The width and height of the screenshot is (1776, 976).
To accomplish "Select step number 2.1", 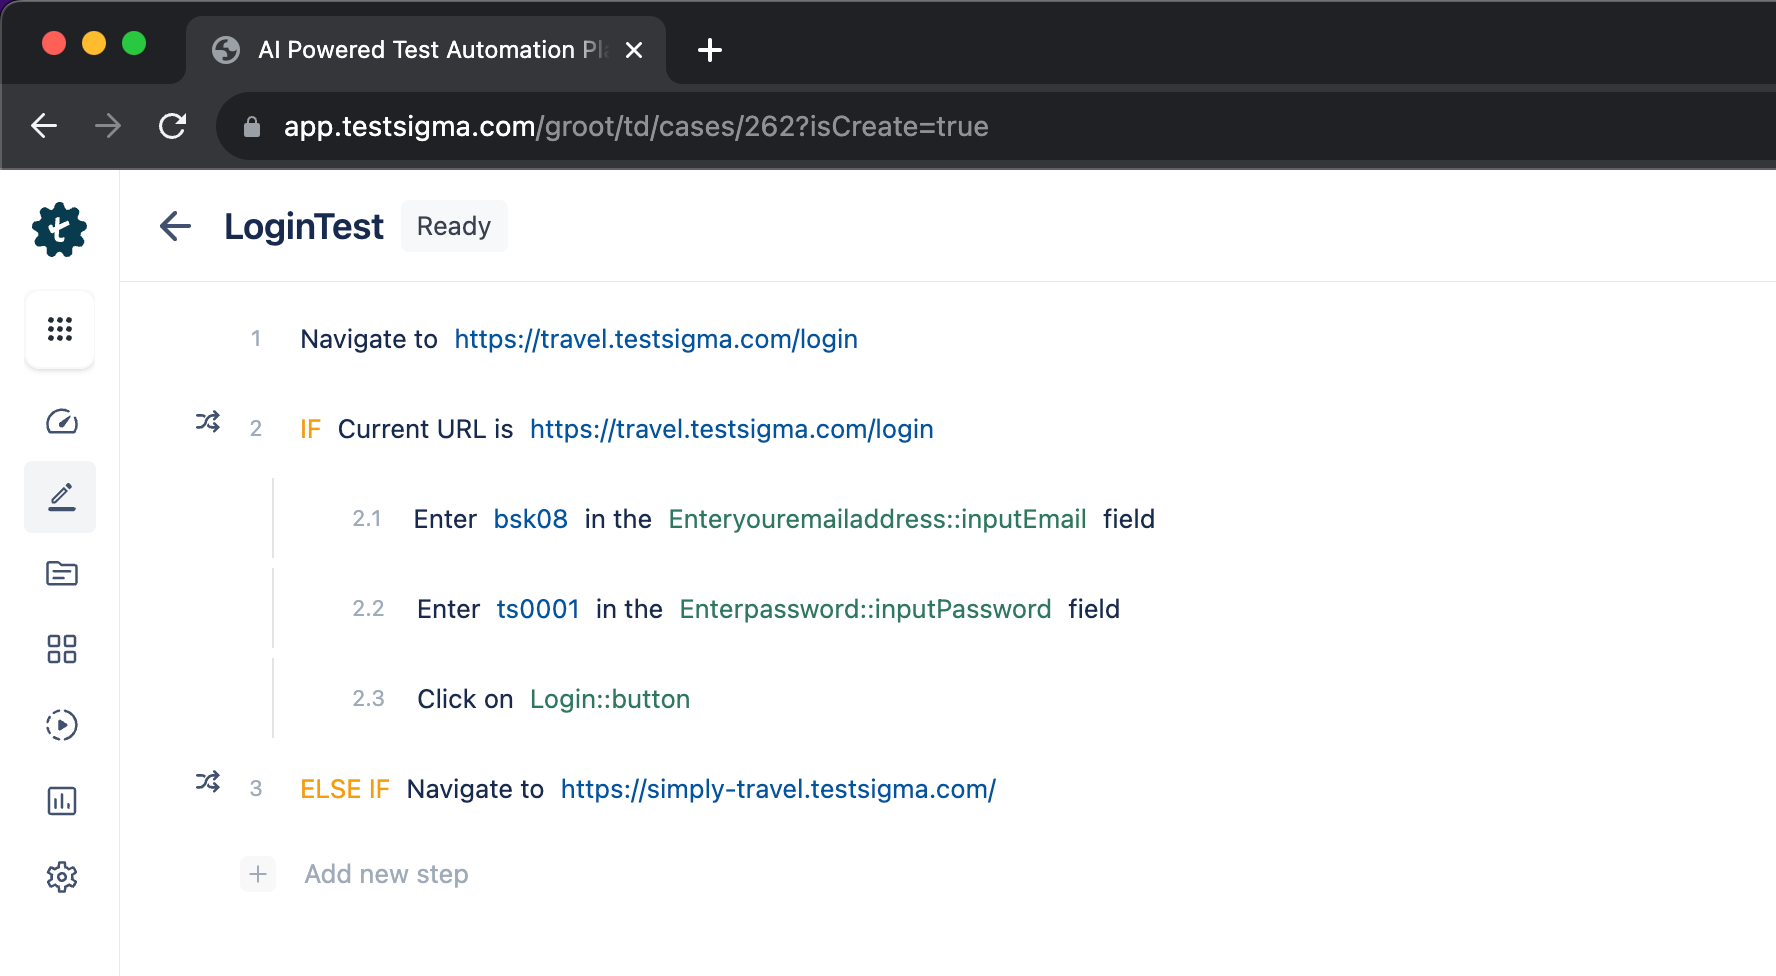I will 367,519.
